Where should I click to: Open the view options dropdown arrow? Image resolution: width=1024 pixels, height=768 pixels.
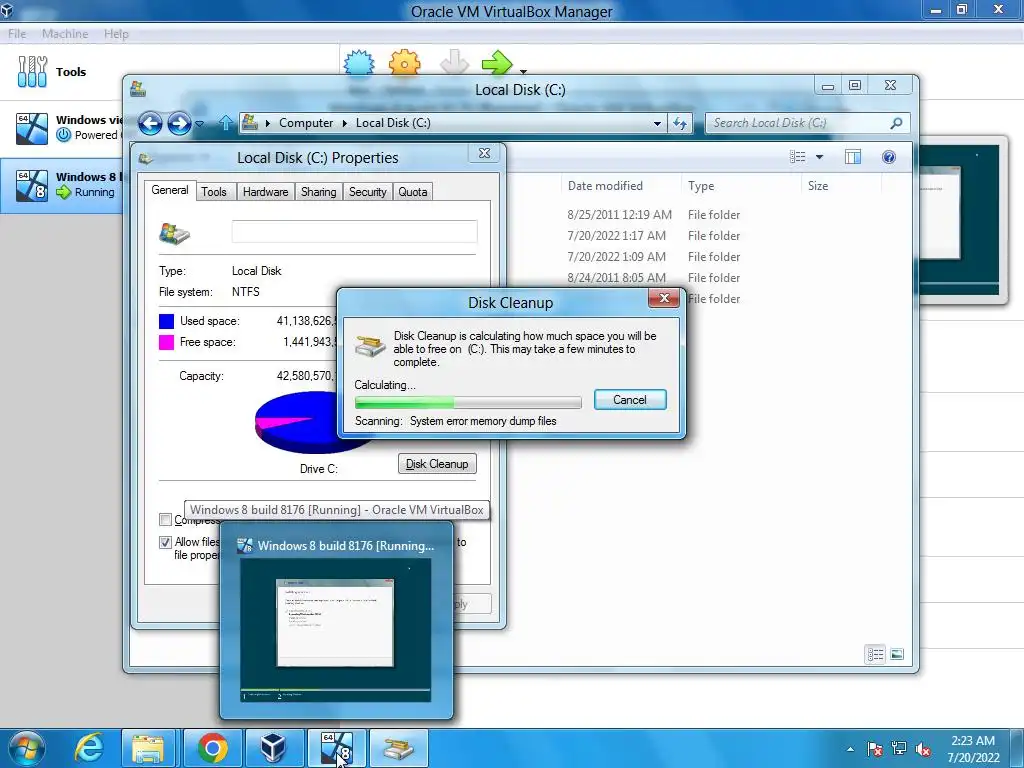[x=819, y=157]
